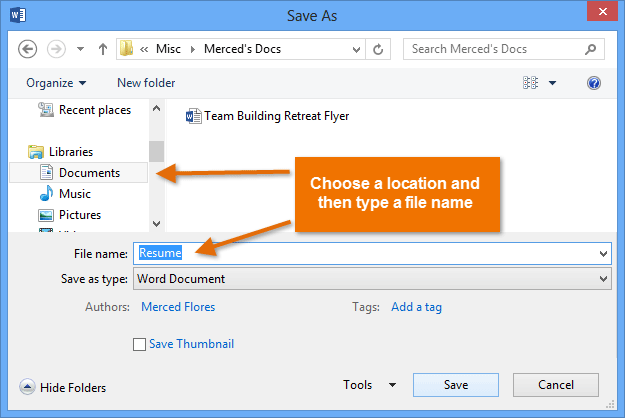Screen dimensions: 625x418
Task: Edit the author Merced Flores
Action: coord(178,307)
